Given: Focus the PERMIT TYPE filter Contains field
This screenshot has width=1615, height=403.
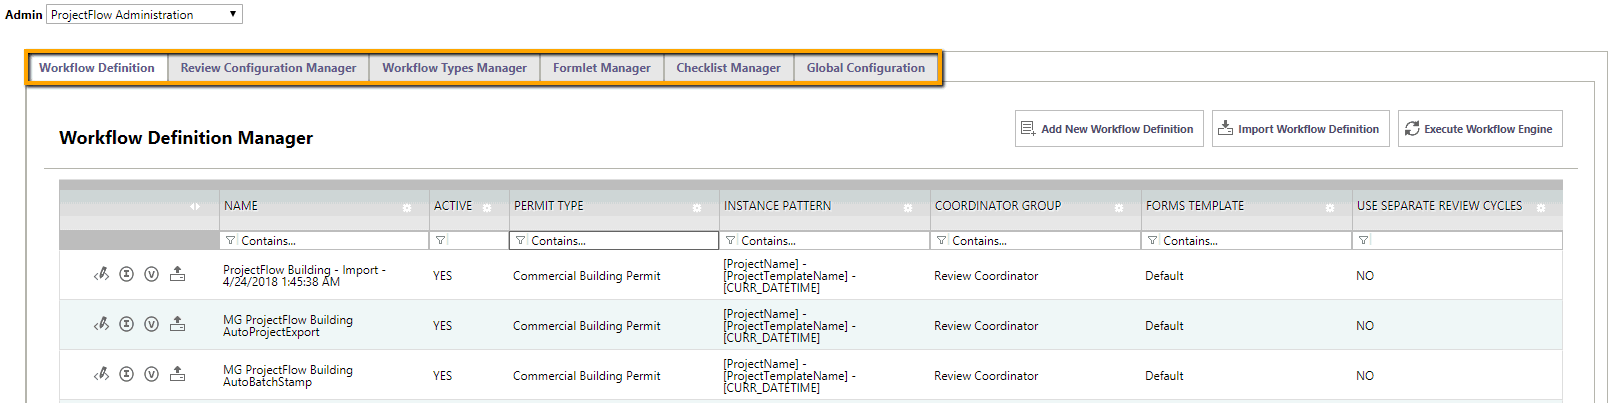Looking at the screenshot, I should (623, 241).
